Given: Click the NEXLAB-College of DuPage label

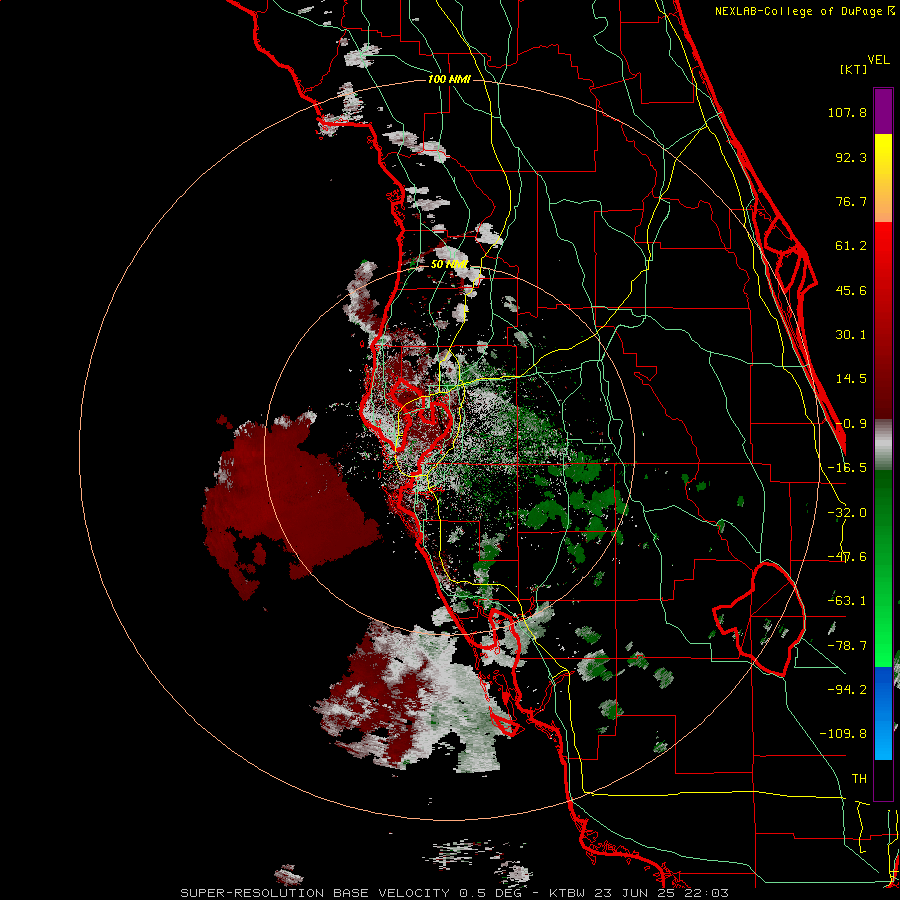Looking at the screenshot, I should click(799, 11).
